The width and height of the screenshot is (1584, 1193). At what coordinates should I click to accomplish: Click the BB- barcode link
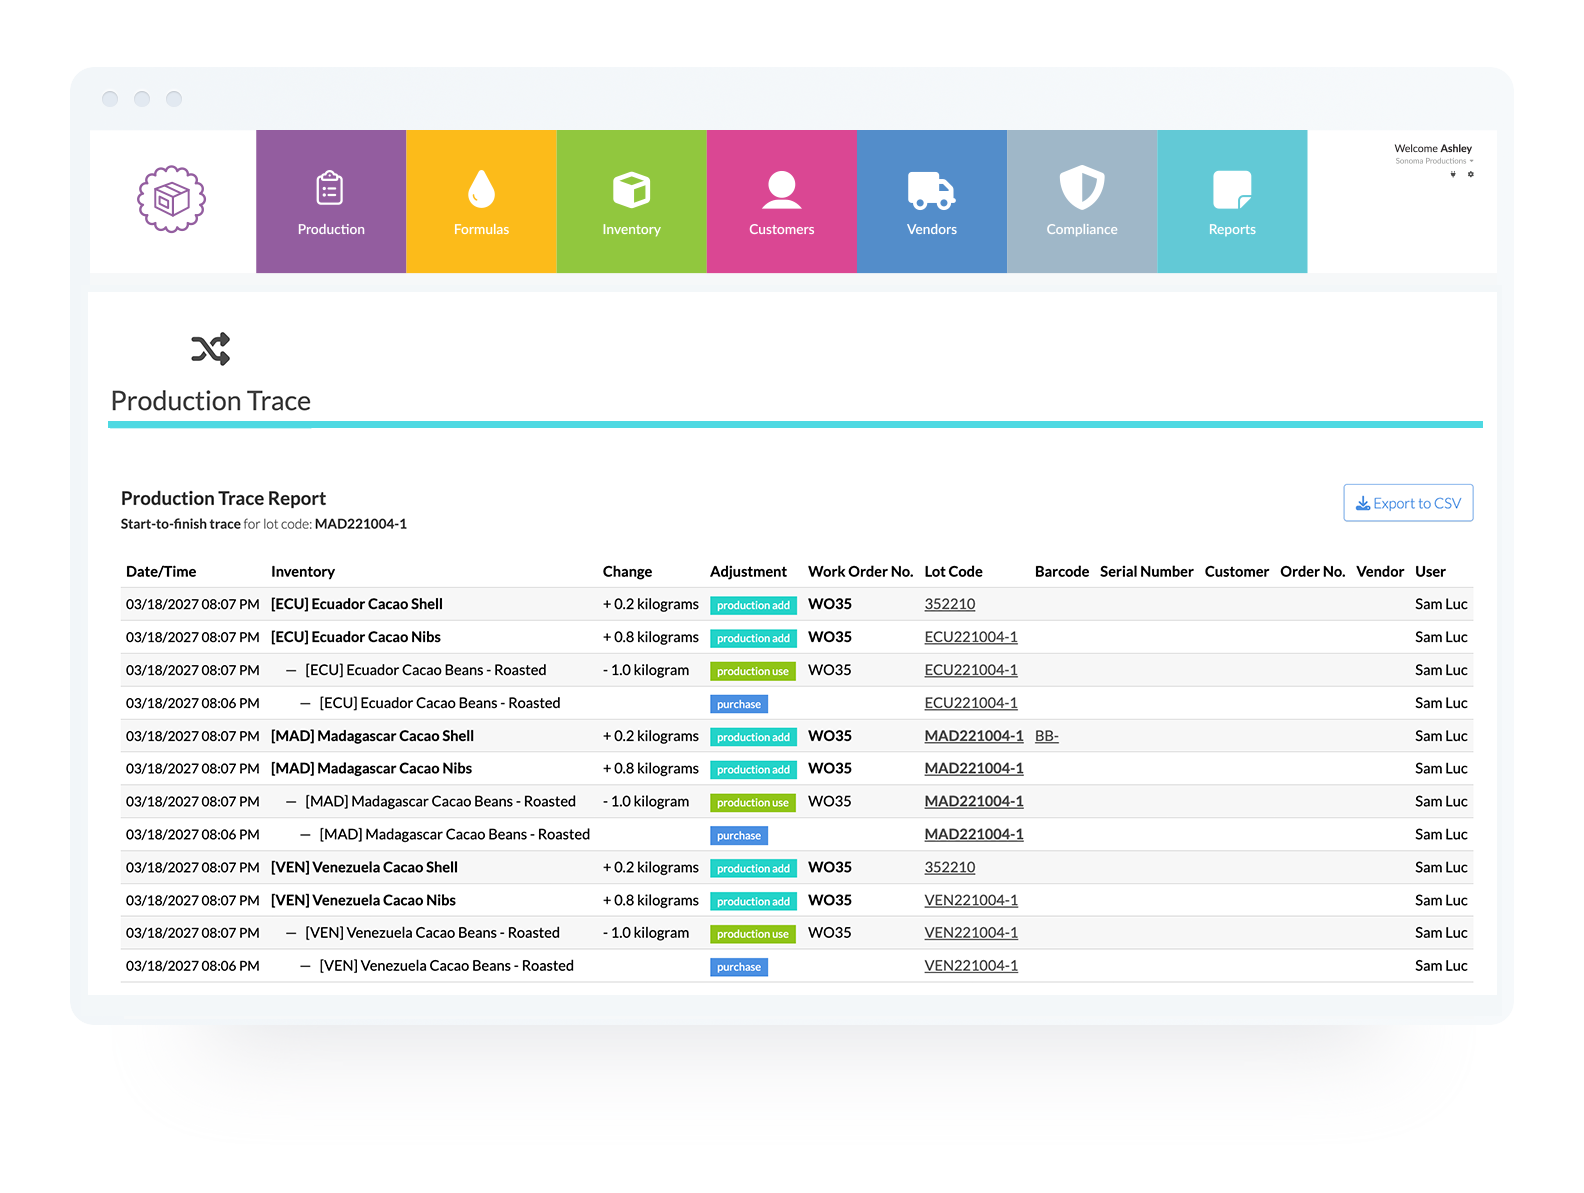[1046, 736]
